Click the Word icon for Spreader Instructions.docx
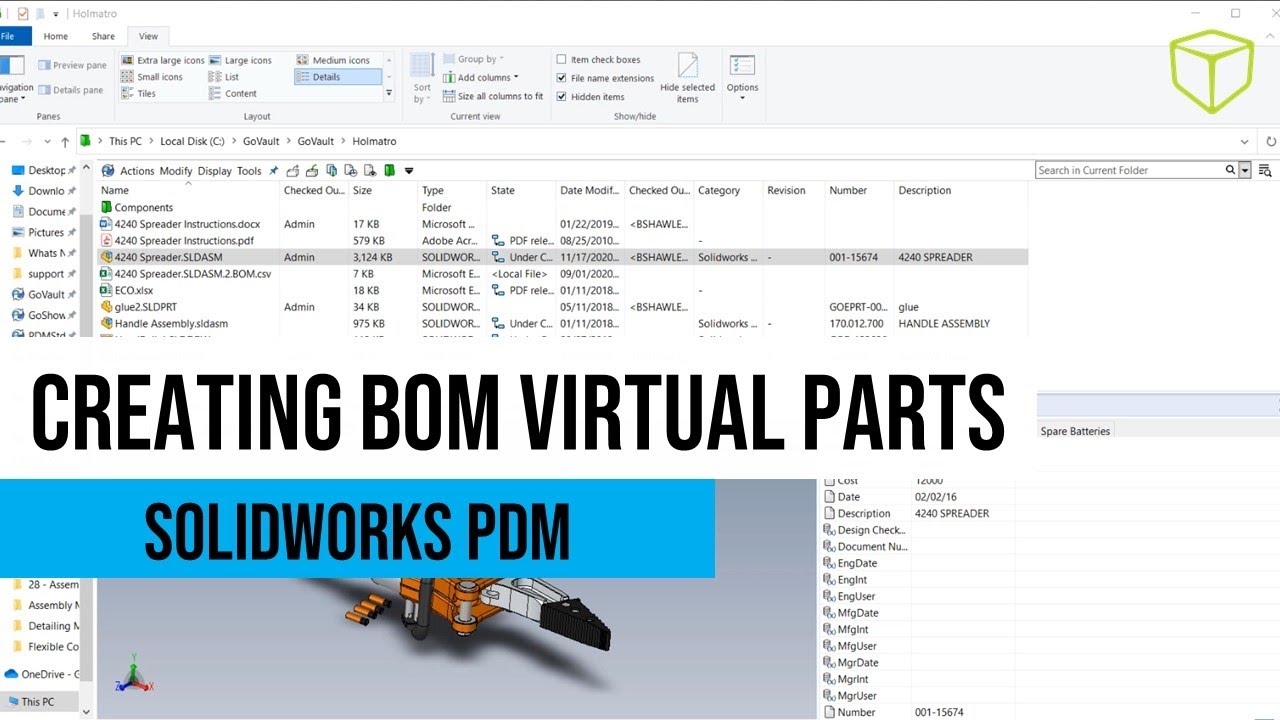The image size is (1280, 720). 107,224
